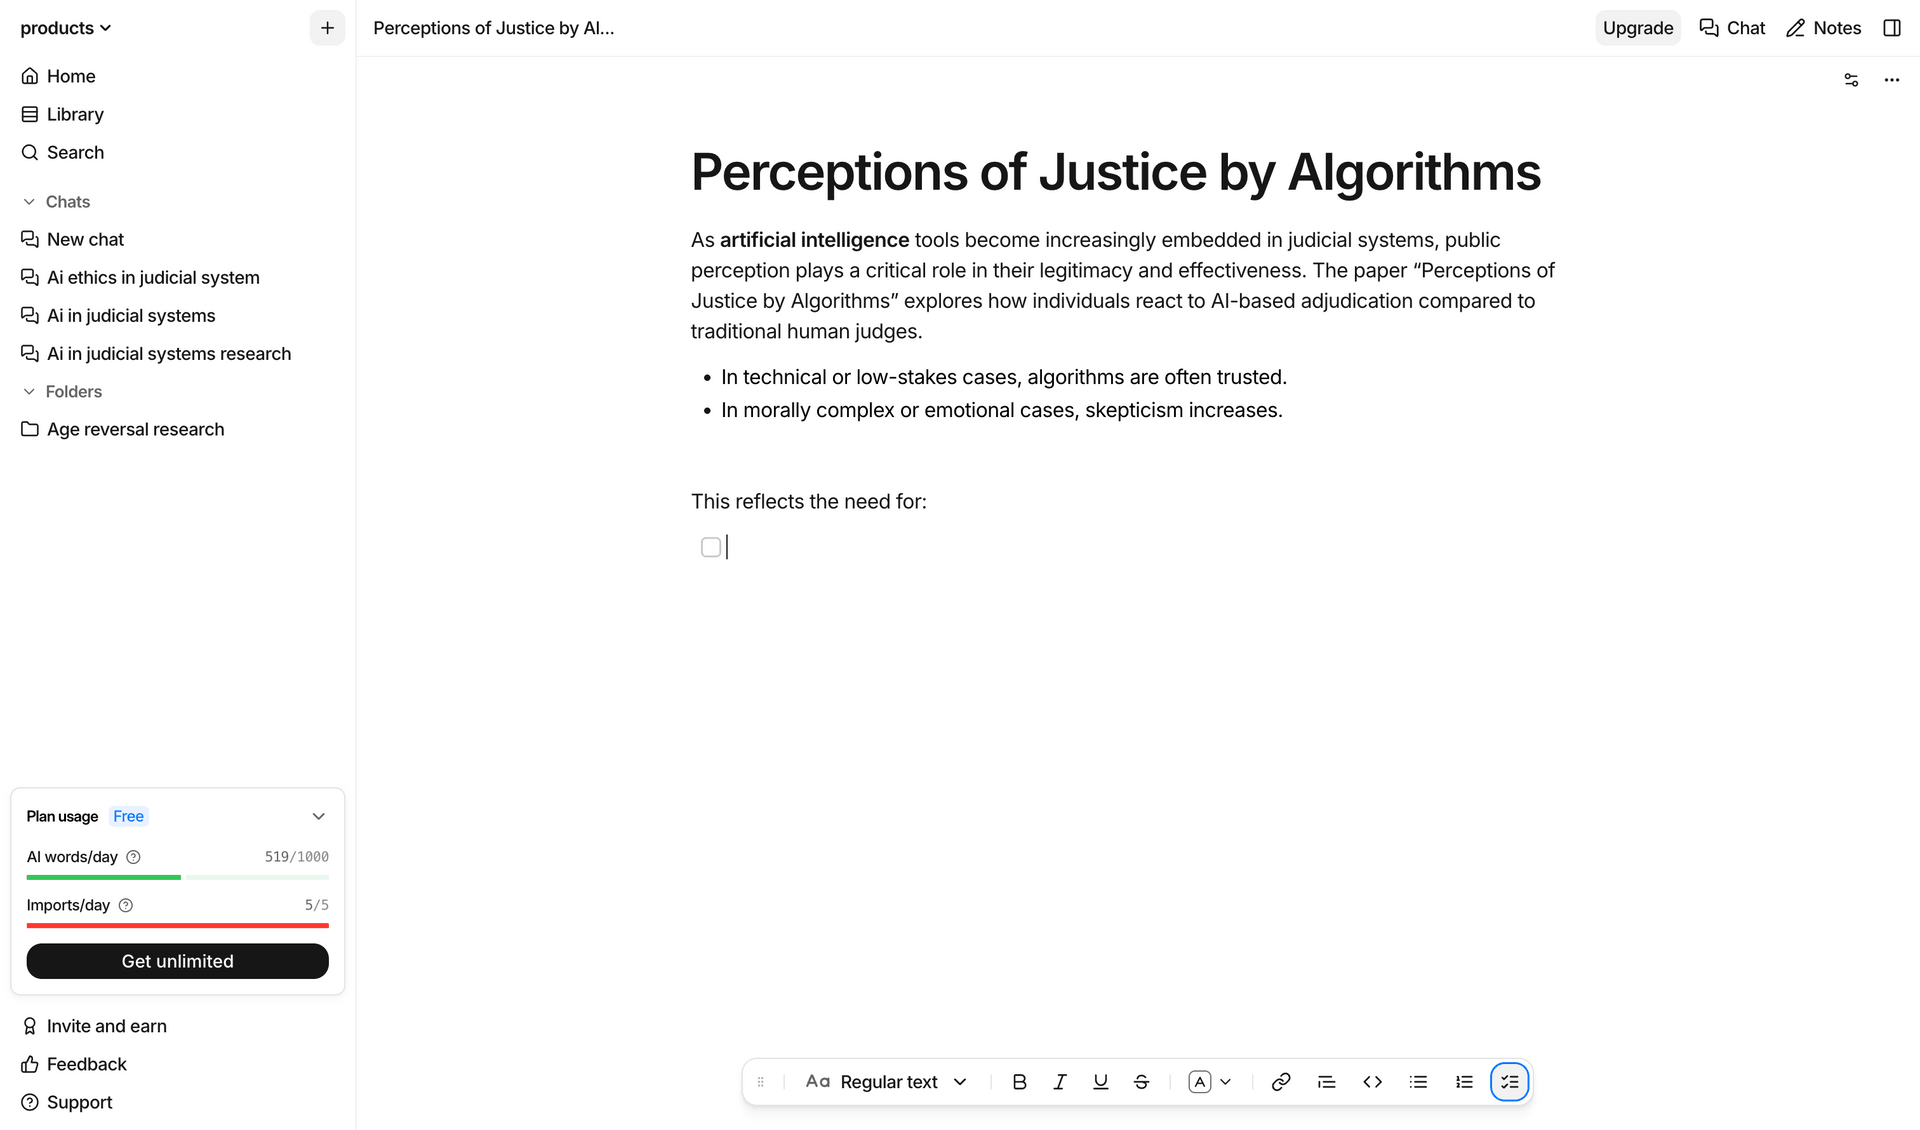
Task: Insert a link using the link icon
Action: coord(1280,1082)
